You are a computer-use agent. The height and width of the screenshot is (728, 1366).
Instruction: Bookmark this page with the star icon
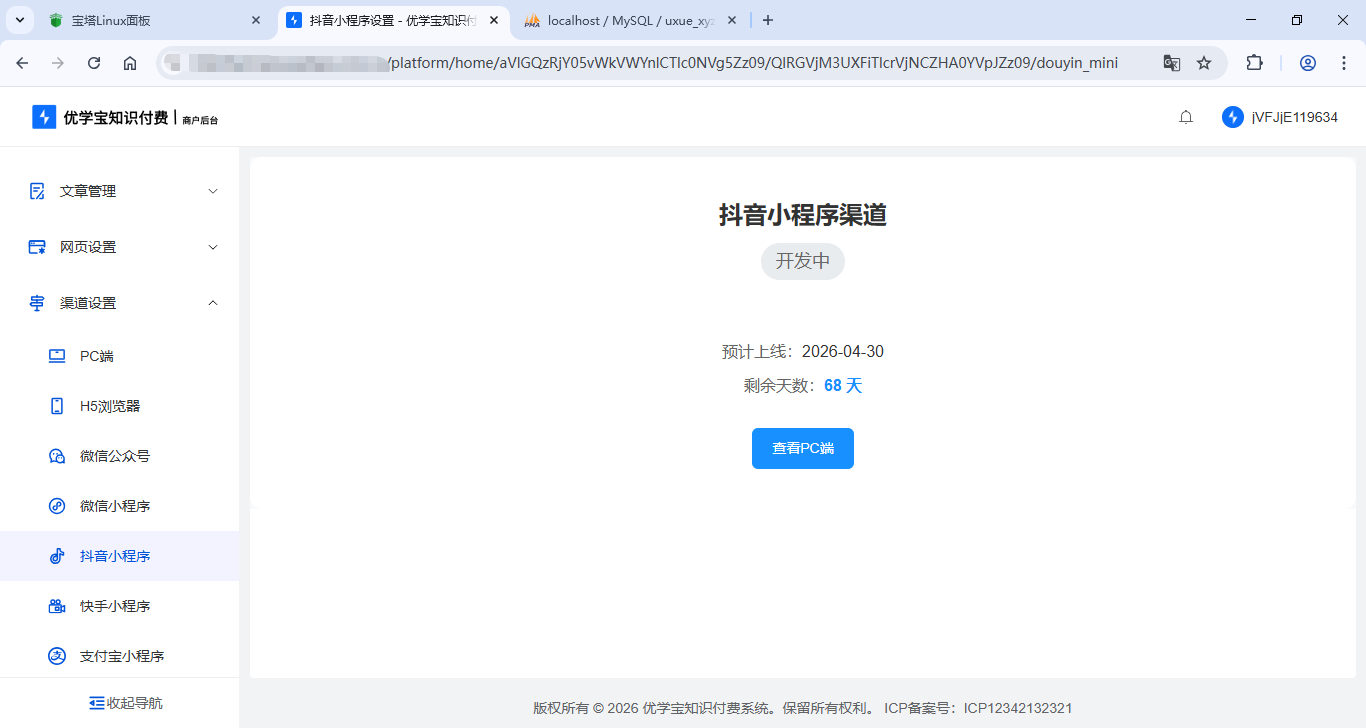(x=1203, y=62)
